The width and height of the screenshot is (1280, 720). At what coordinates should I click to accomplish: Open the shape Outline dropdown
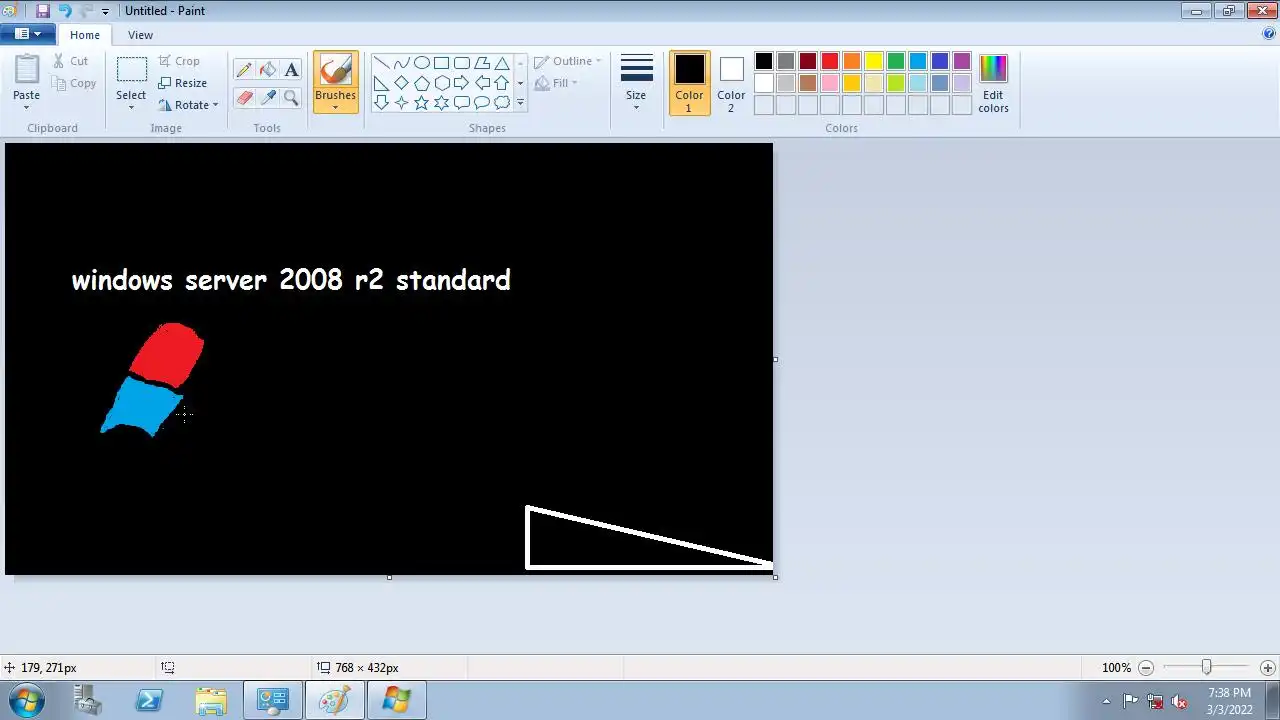(x=568, y=61)
